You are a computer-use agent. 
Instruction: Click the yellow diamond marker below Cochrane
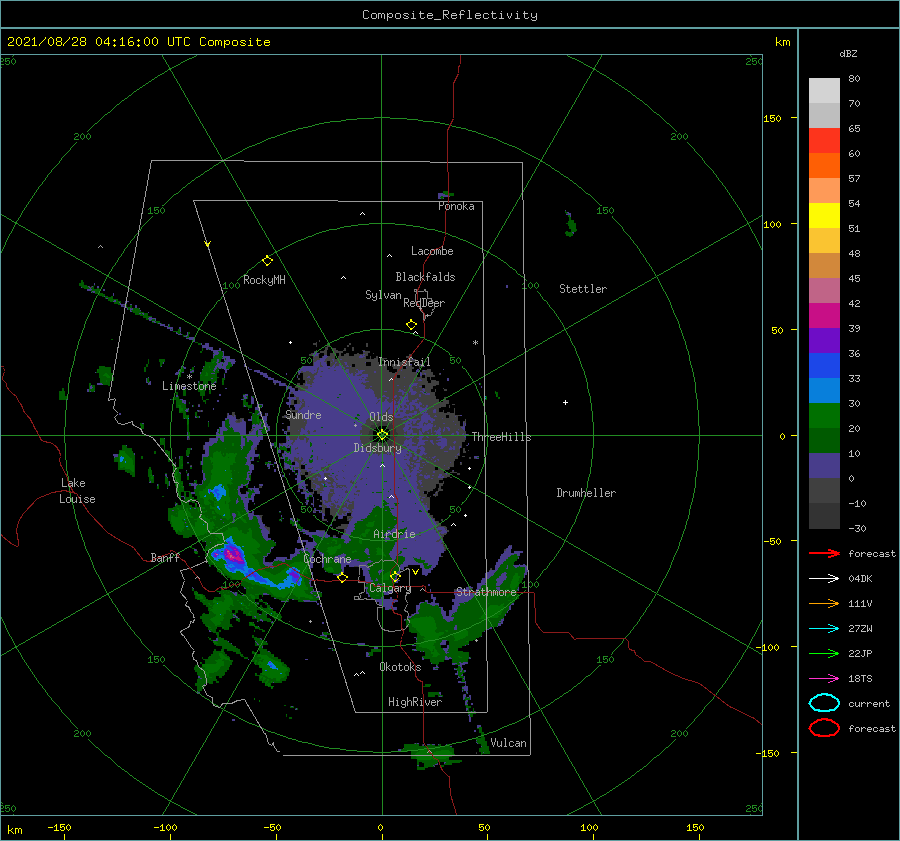click(342, 577)
